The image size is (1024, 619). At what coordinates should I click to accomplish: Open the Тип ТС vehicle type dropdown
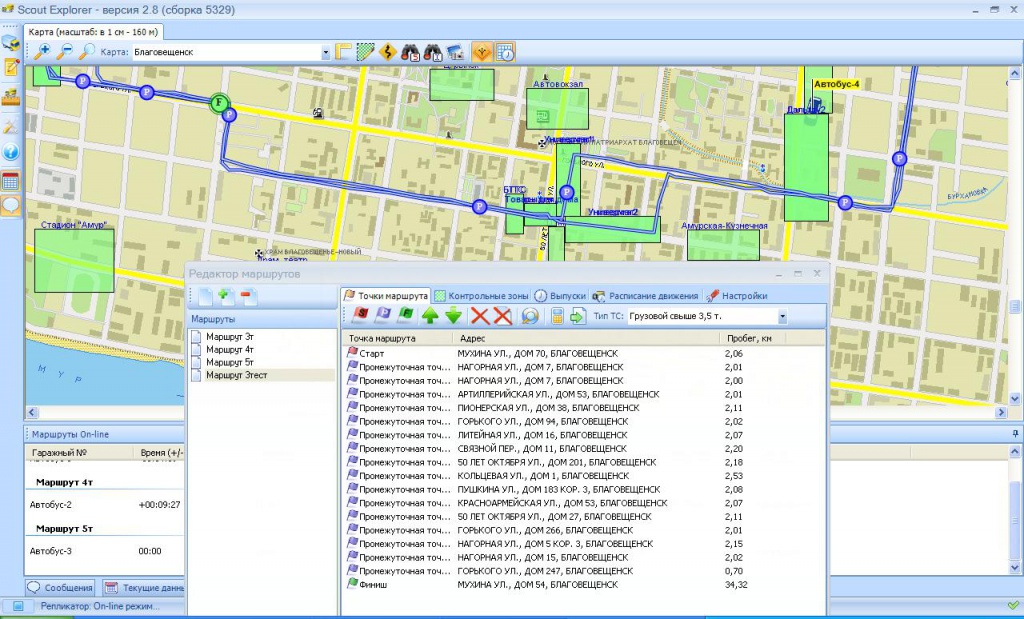[782, 317]
